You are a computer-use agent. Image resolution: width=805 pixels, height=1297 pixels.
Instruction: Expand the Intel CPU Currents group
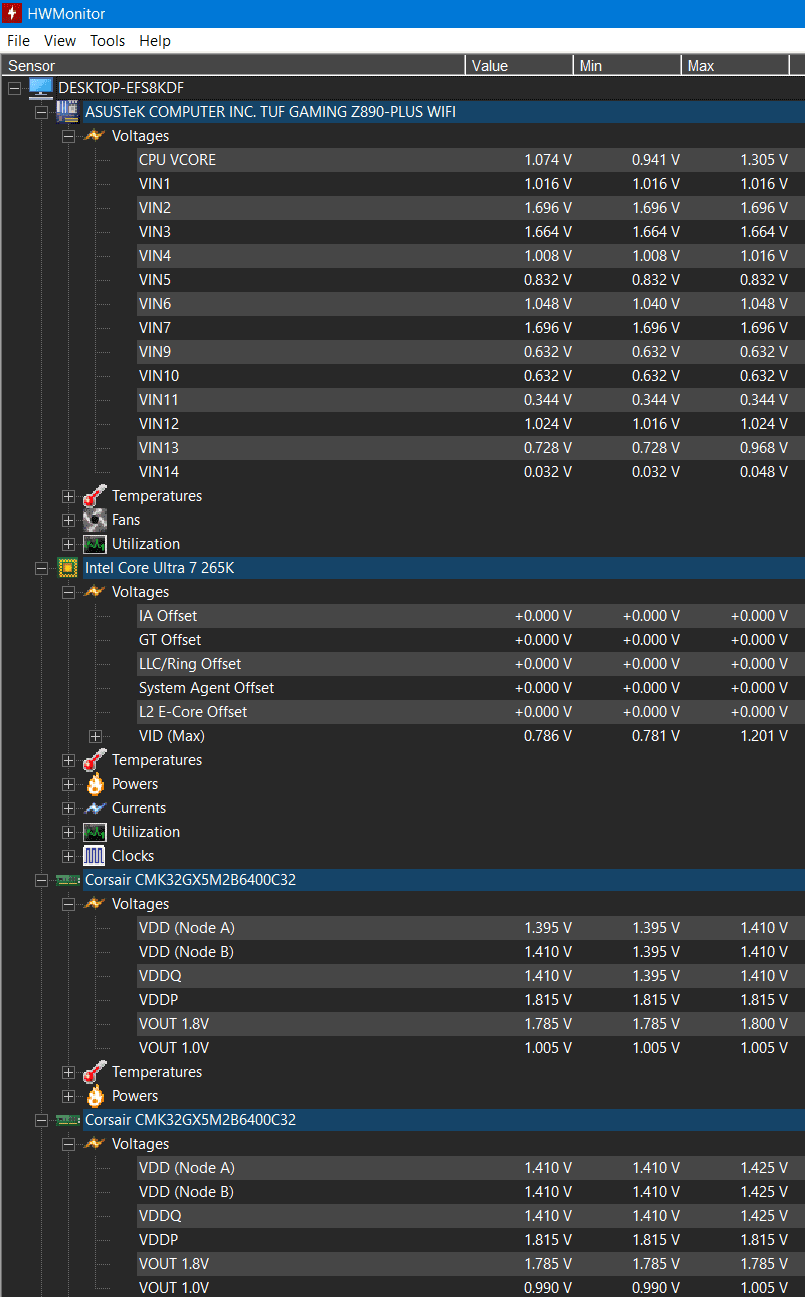68,808
